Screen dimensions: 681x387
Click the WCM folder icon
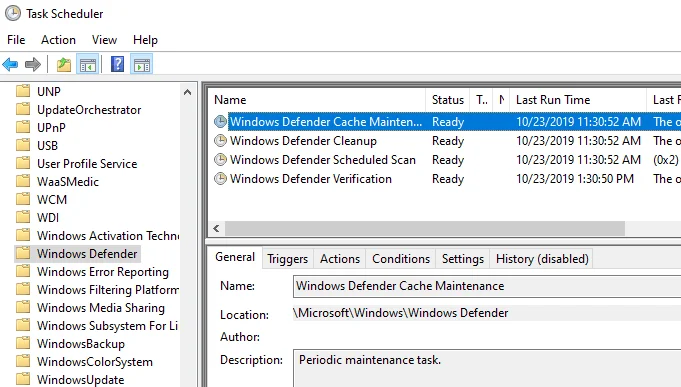[23, 199]
